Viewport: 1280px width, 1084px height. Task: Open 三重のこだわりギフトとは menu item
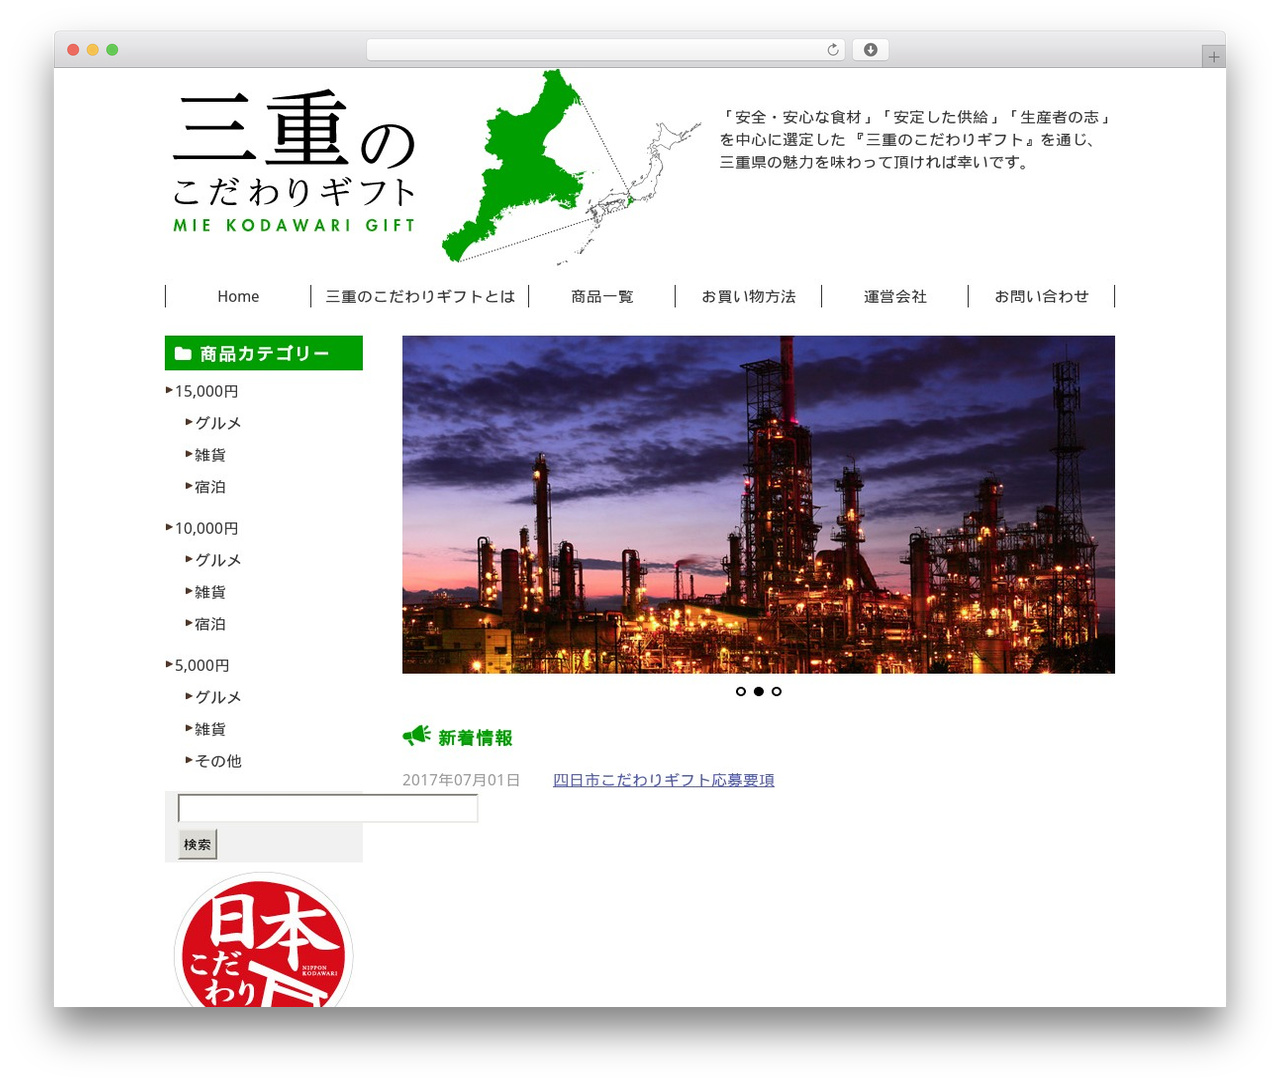coord(420,296)
